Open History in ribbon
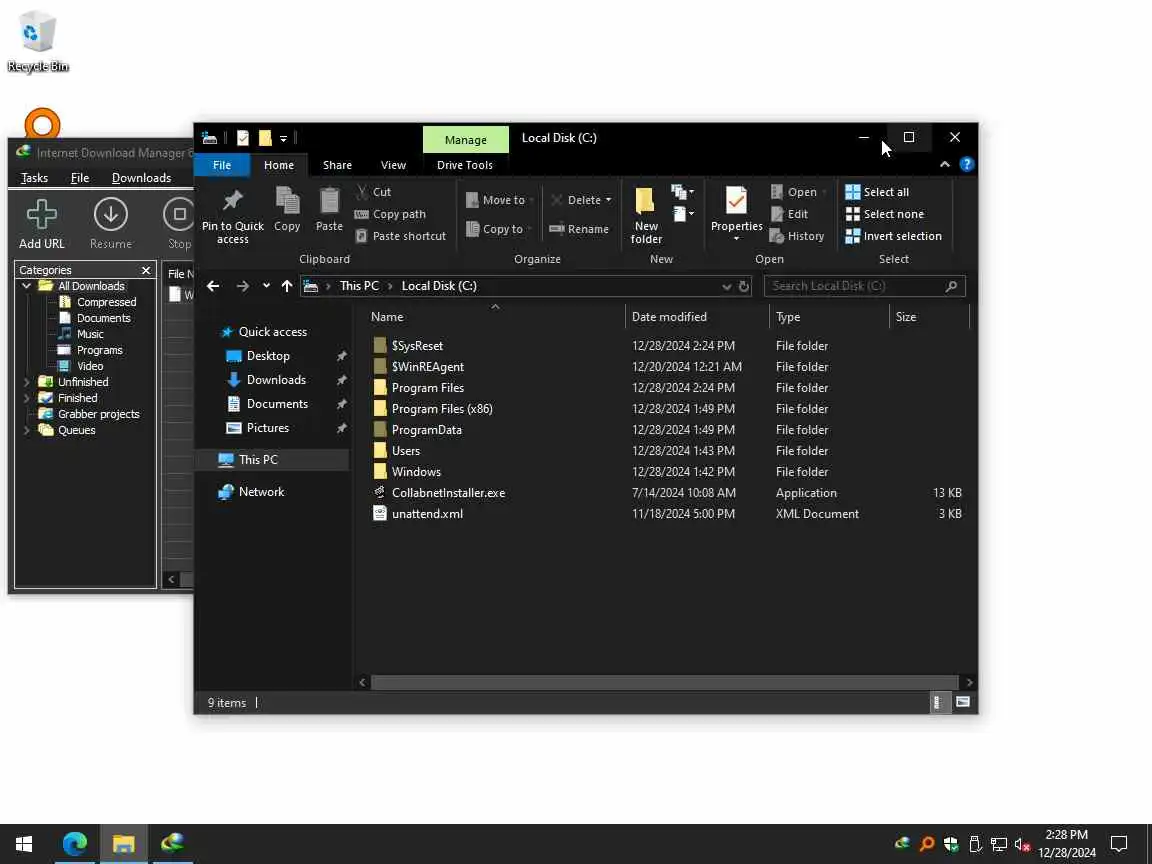This screenshot has height=864, width=1152. 796,236
